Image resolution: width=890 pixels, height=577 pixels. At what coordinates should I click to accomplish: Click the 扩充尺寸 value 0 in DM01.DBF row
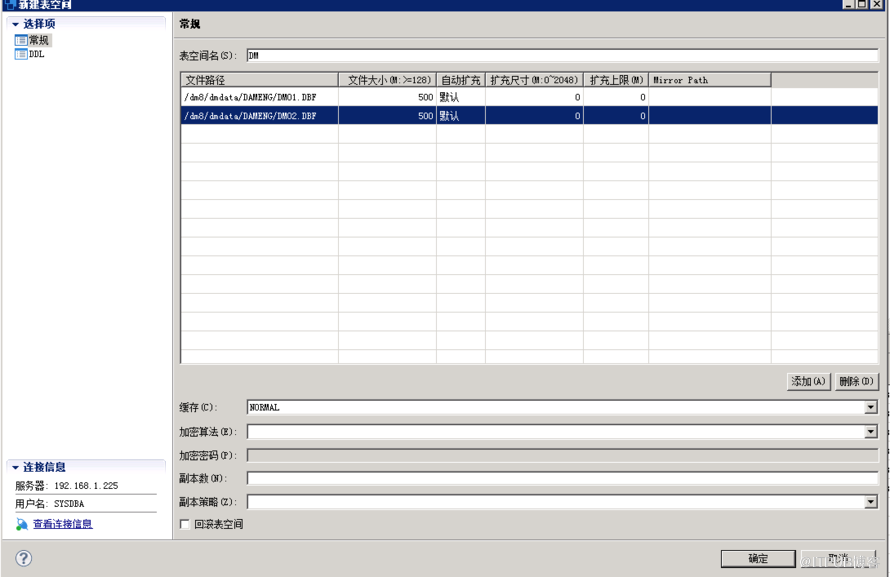pos(534,97)
